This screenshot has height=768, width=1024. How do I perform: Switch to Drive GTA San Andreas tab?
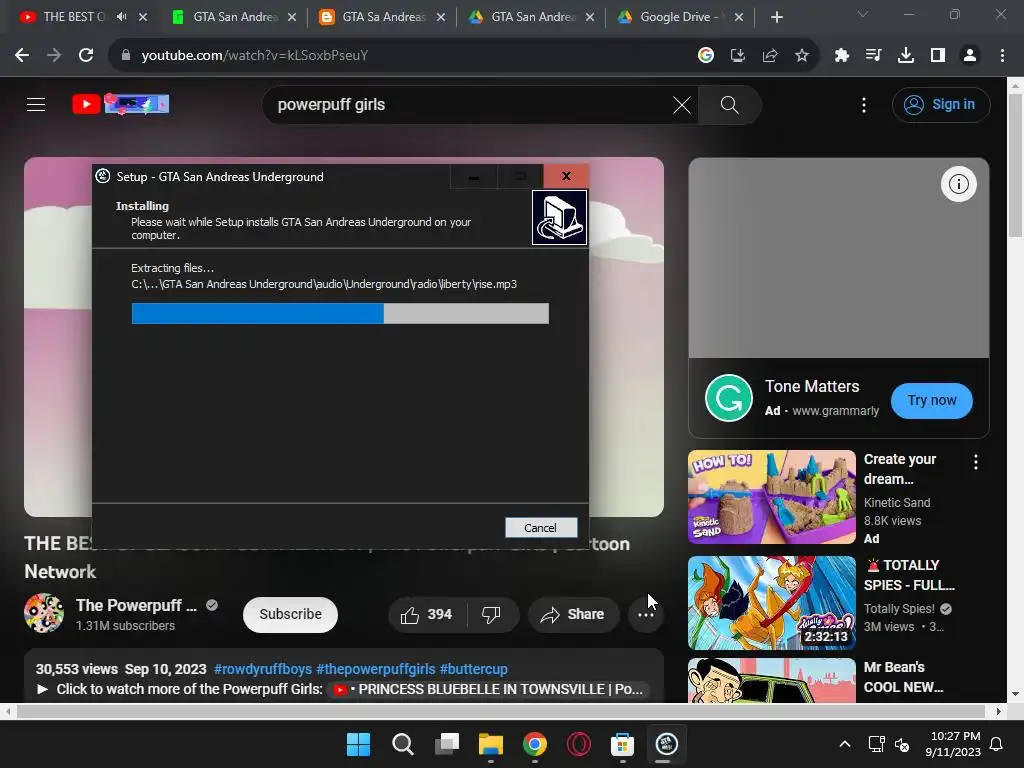point(532,17)
